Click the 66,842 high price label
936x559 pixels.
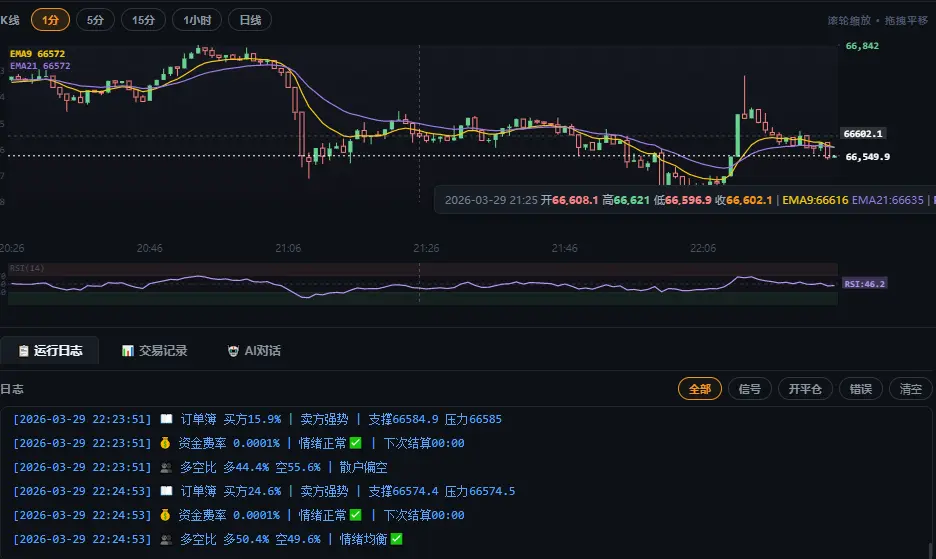click(862, 46)
